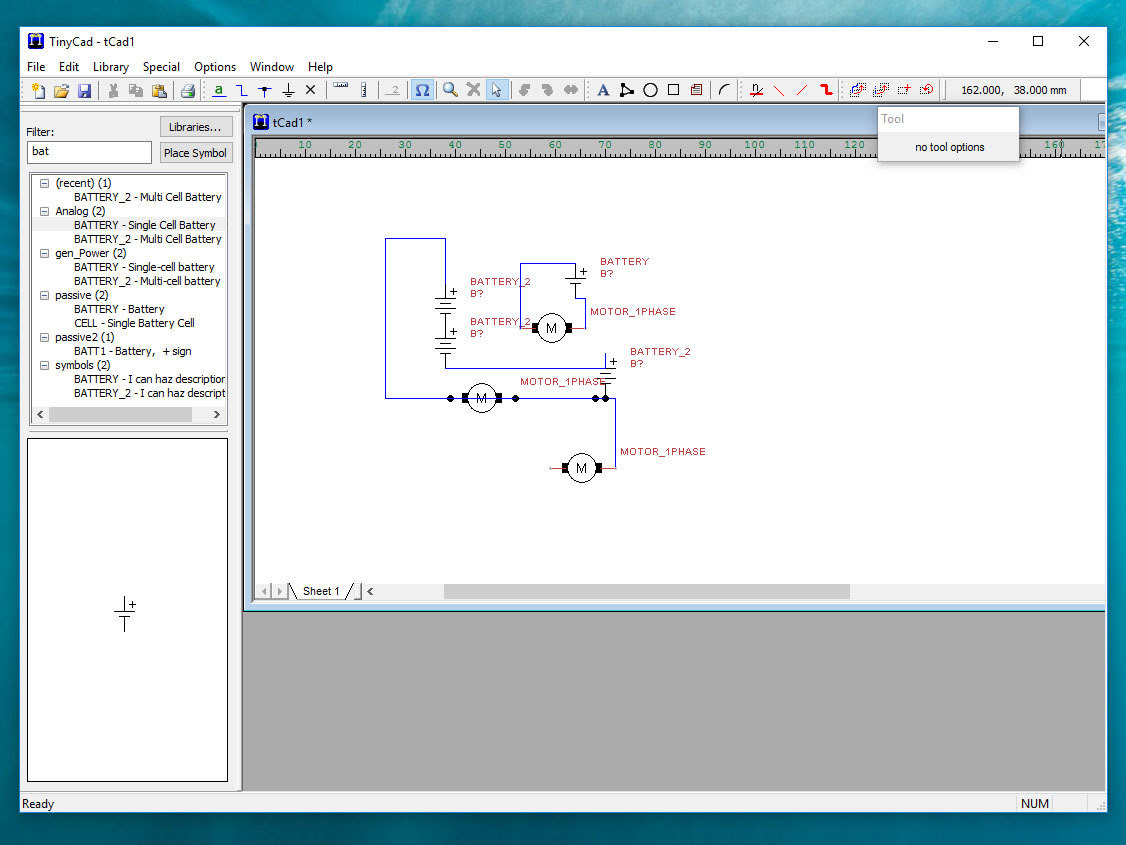Viewport: 1126px width, 845px height.
Task: Select the Rectangle drawing tool
Action: coord(673,90)
